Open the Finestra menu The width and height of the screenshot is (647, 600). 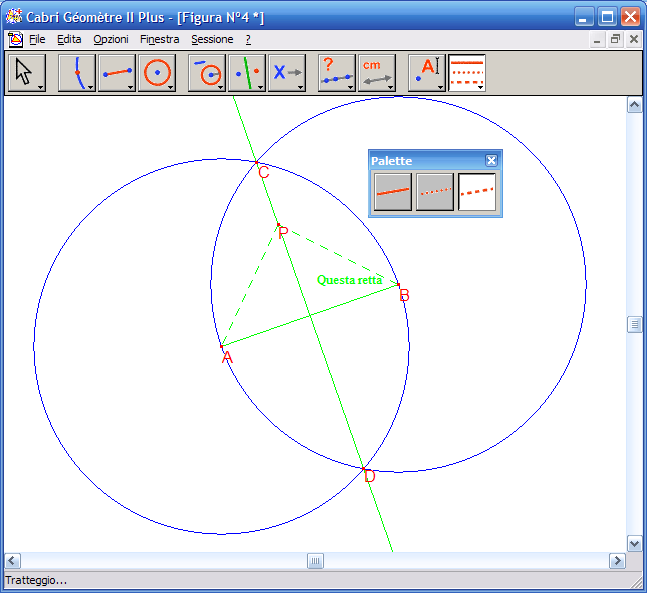159,40
